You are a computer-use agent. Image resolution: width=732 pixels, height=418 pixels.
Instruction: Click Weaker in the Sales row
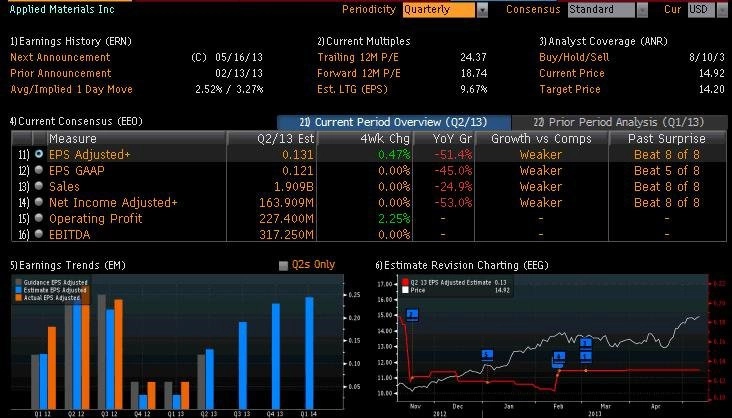(x=541, y=186)
